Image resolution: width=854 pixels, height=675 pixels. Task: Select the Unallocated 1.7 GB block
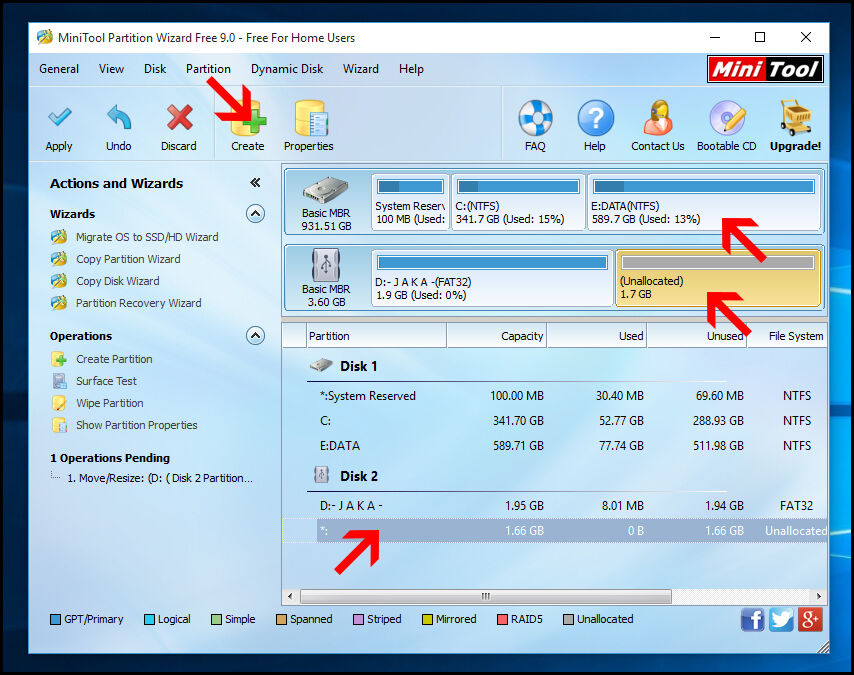(718, 278)
